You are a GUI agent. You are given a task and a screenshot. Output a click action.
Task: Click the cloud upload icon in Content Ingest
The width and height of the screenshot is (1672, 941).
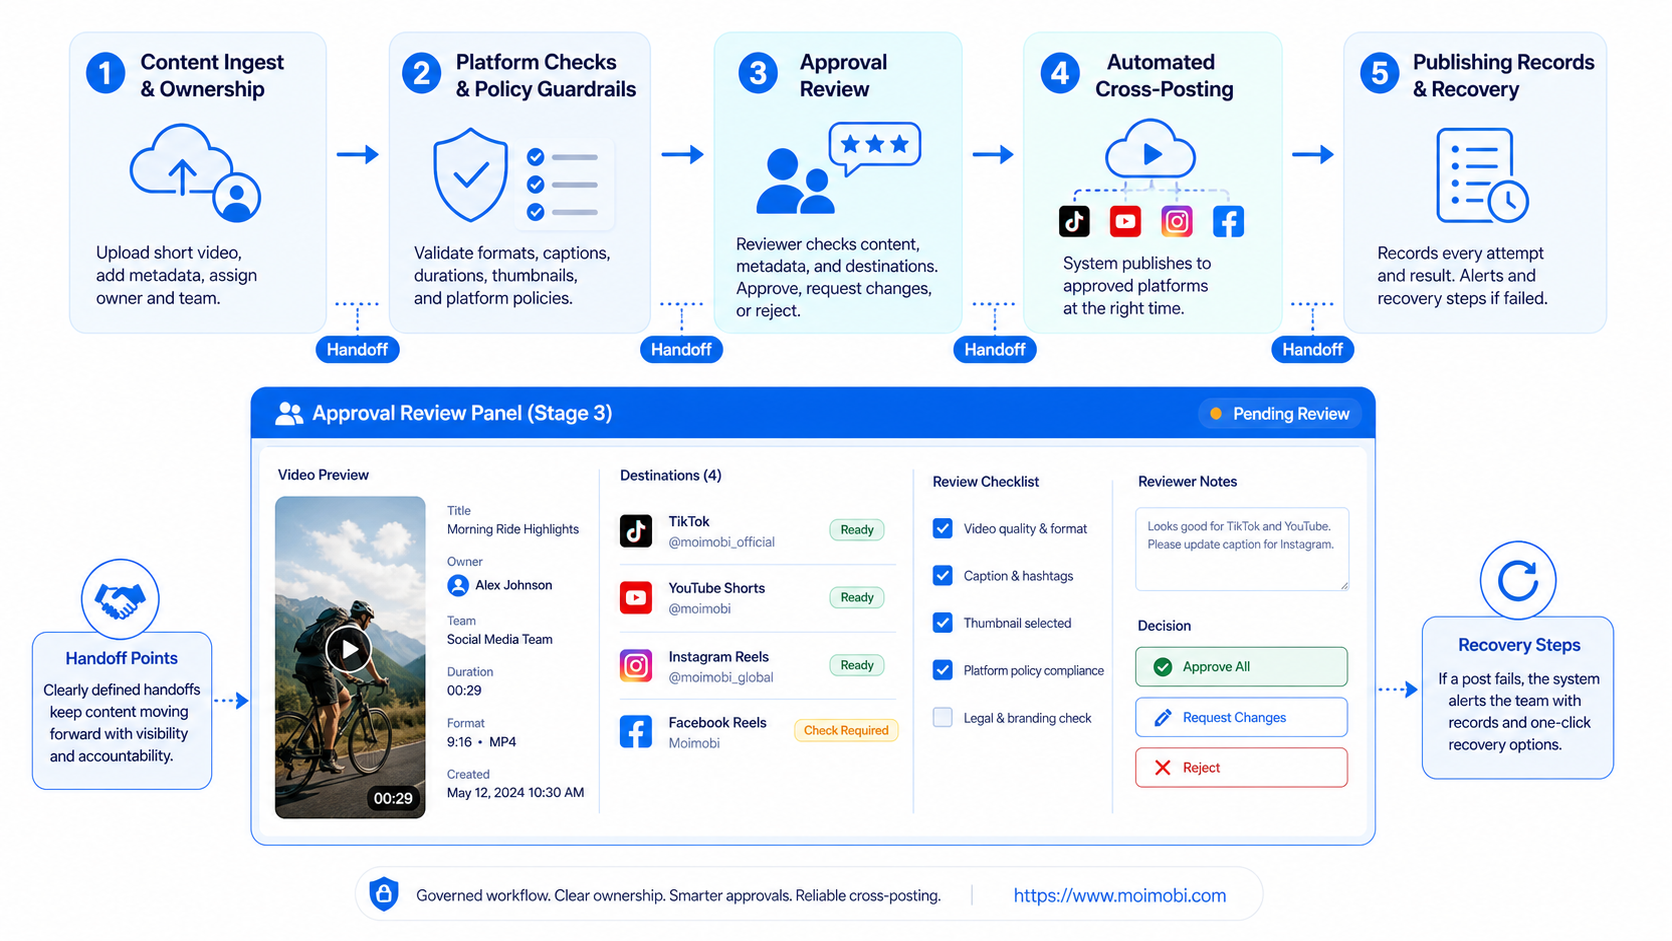[196, 172]
